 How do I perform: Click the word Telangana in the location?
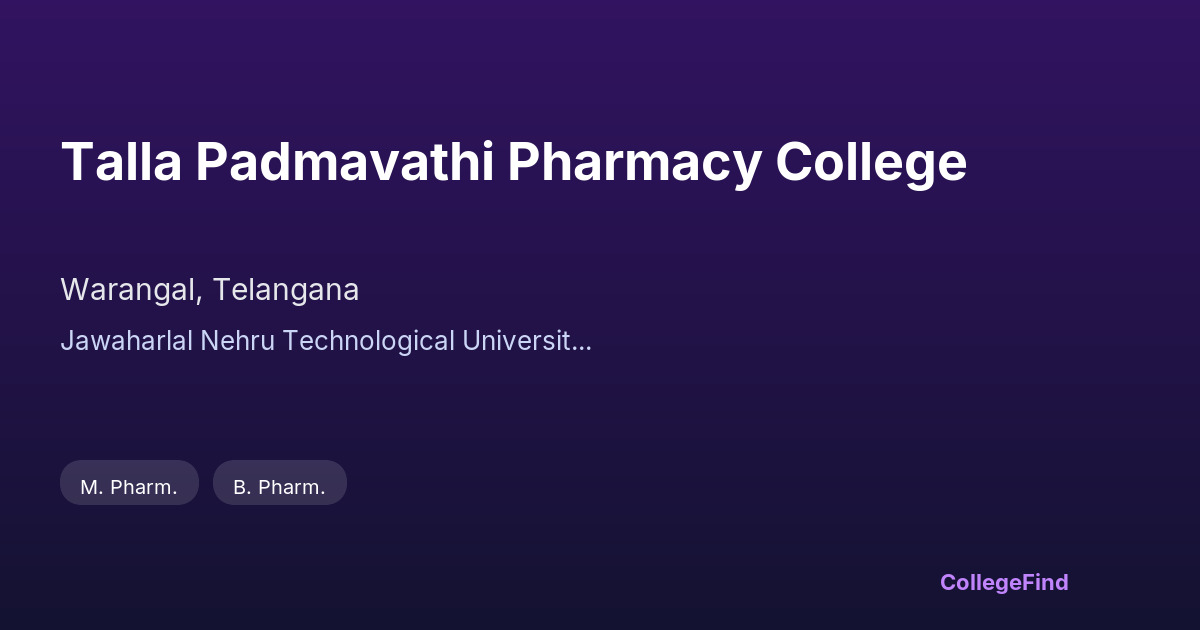coord(288,290)
